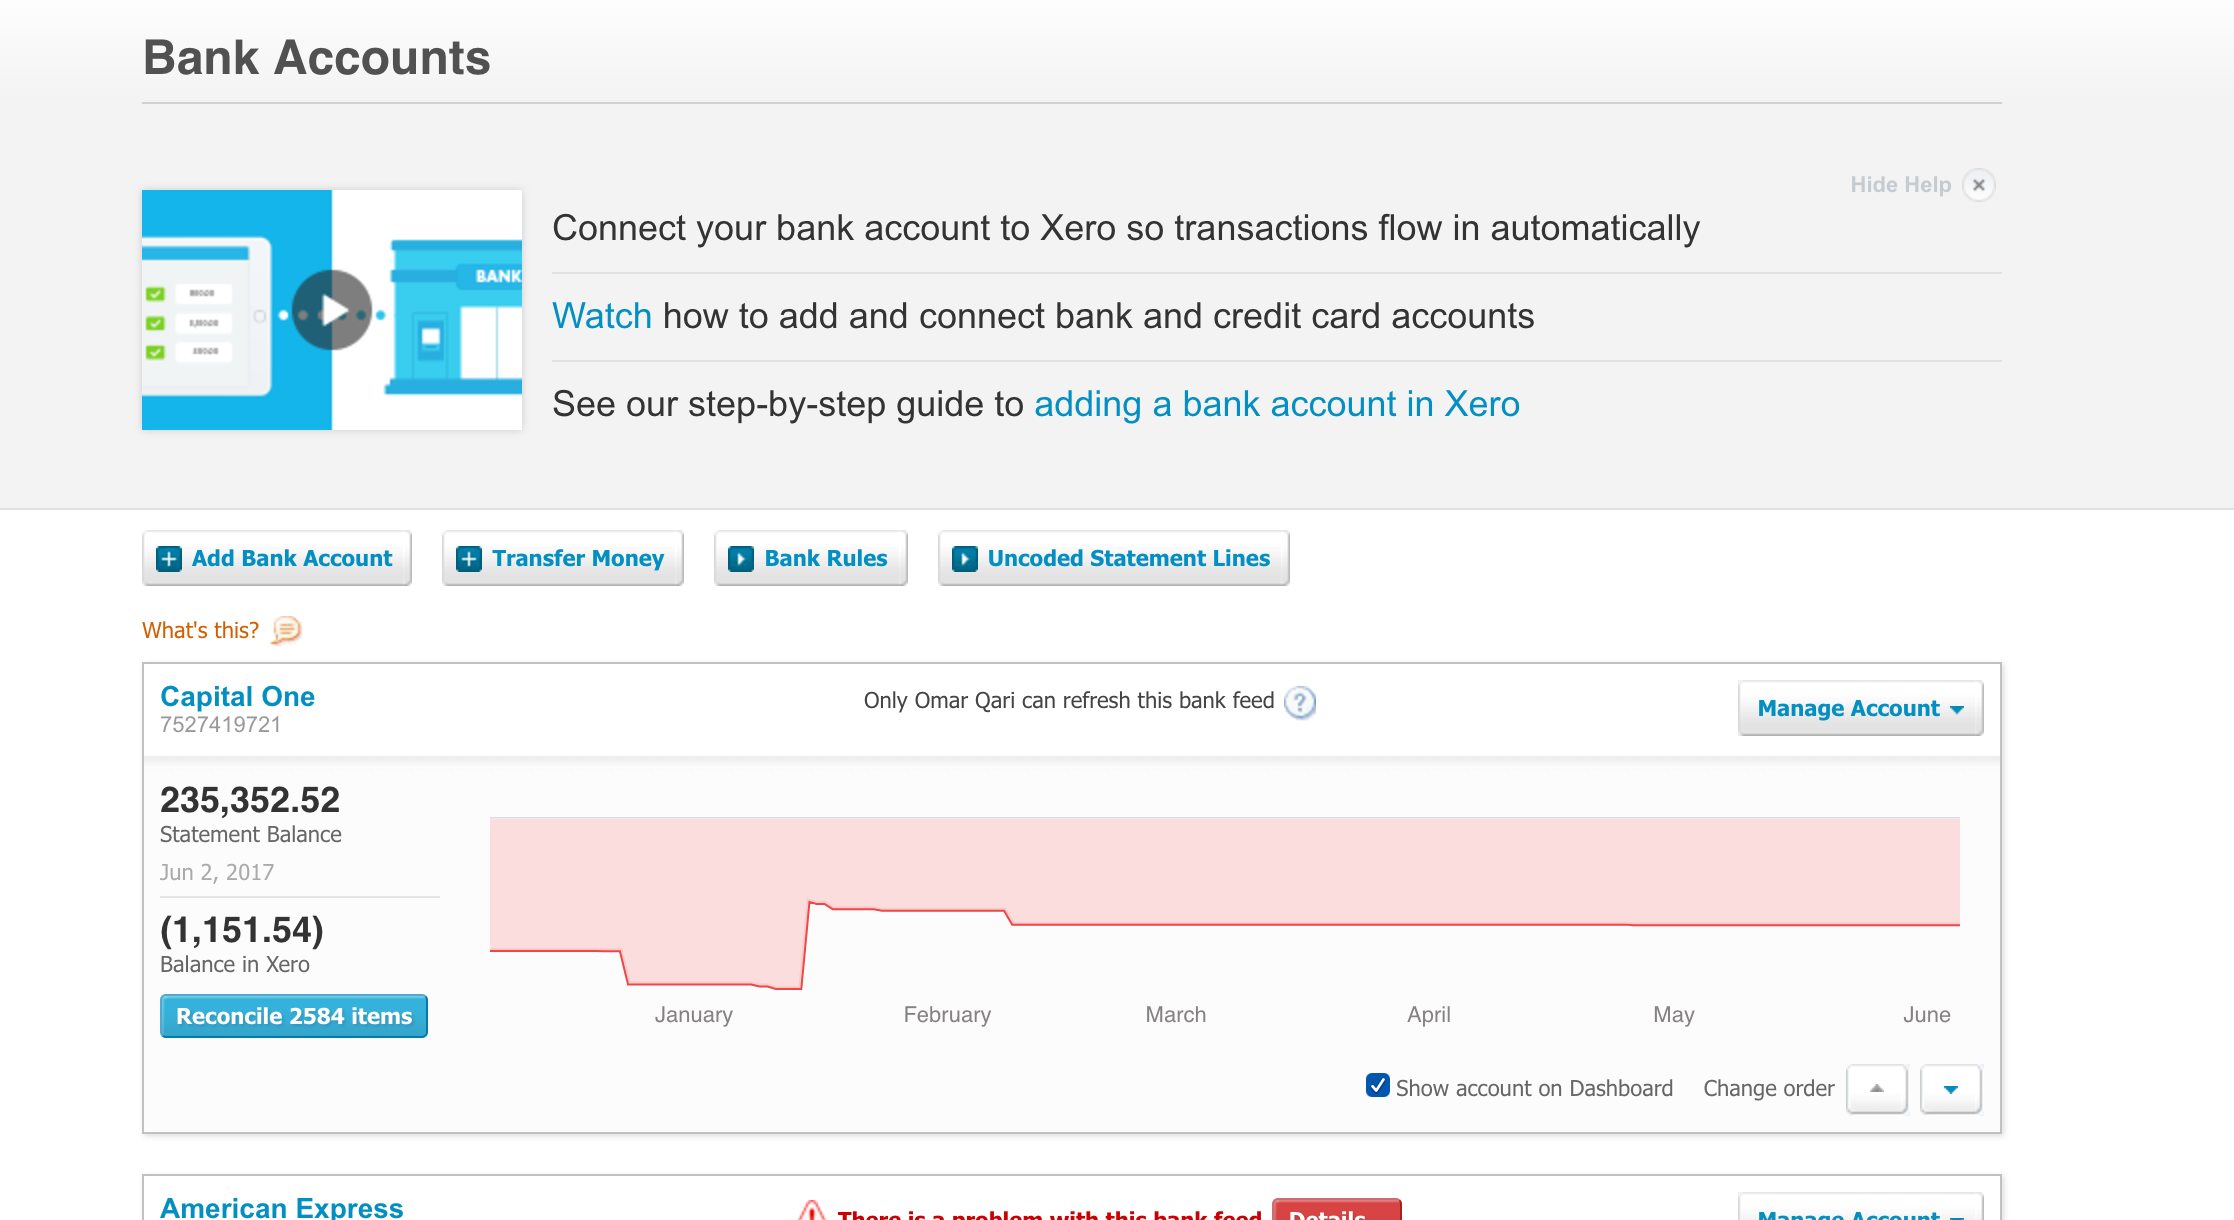Click the Transfer Money arrow icon

point(470,558)
